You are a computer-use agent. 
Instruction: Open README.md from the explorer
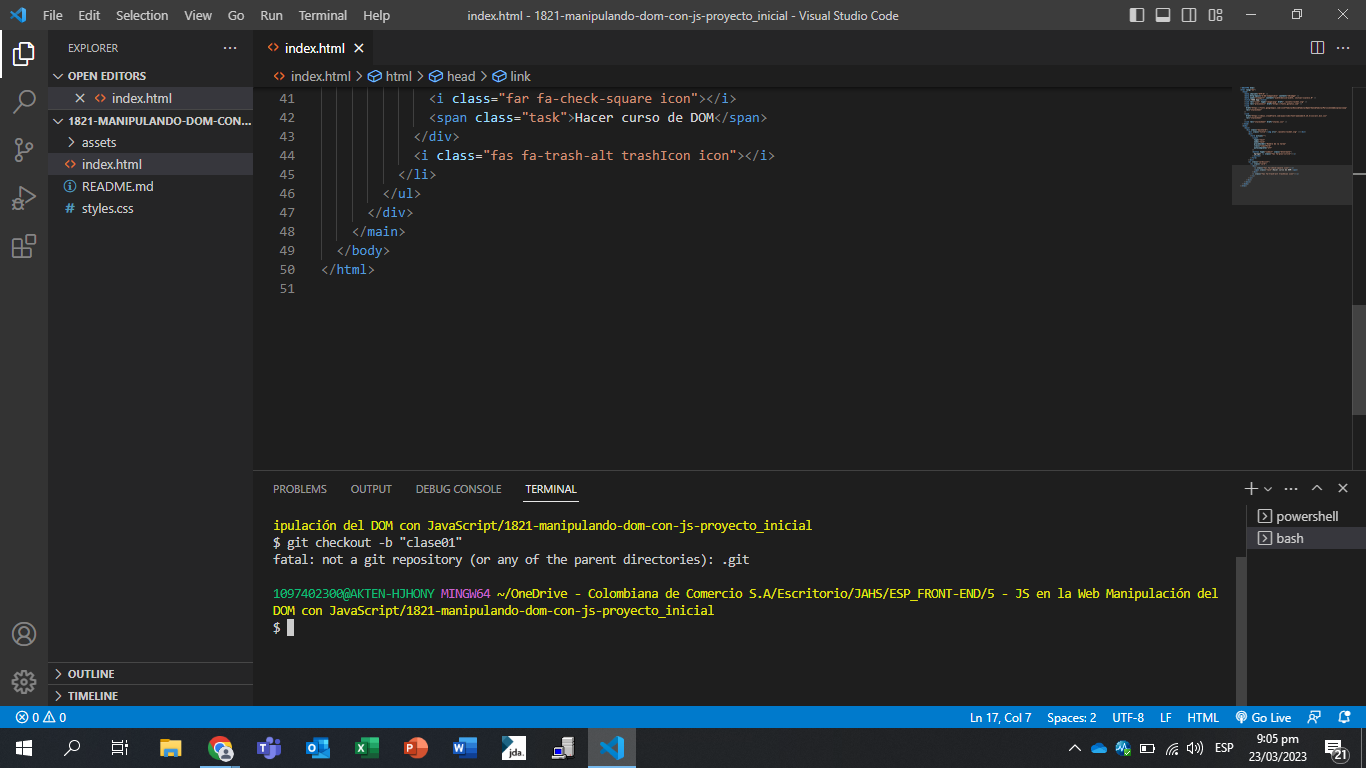[x=150, y=186]
